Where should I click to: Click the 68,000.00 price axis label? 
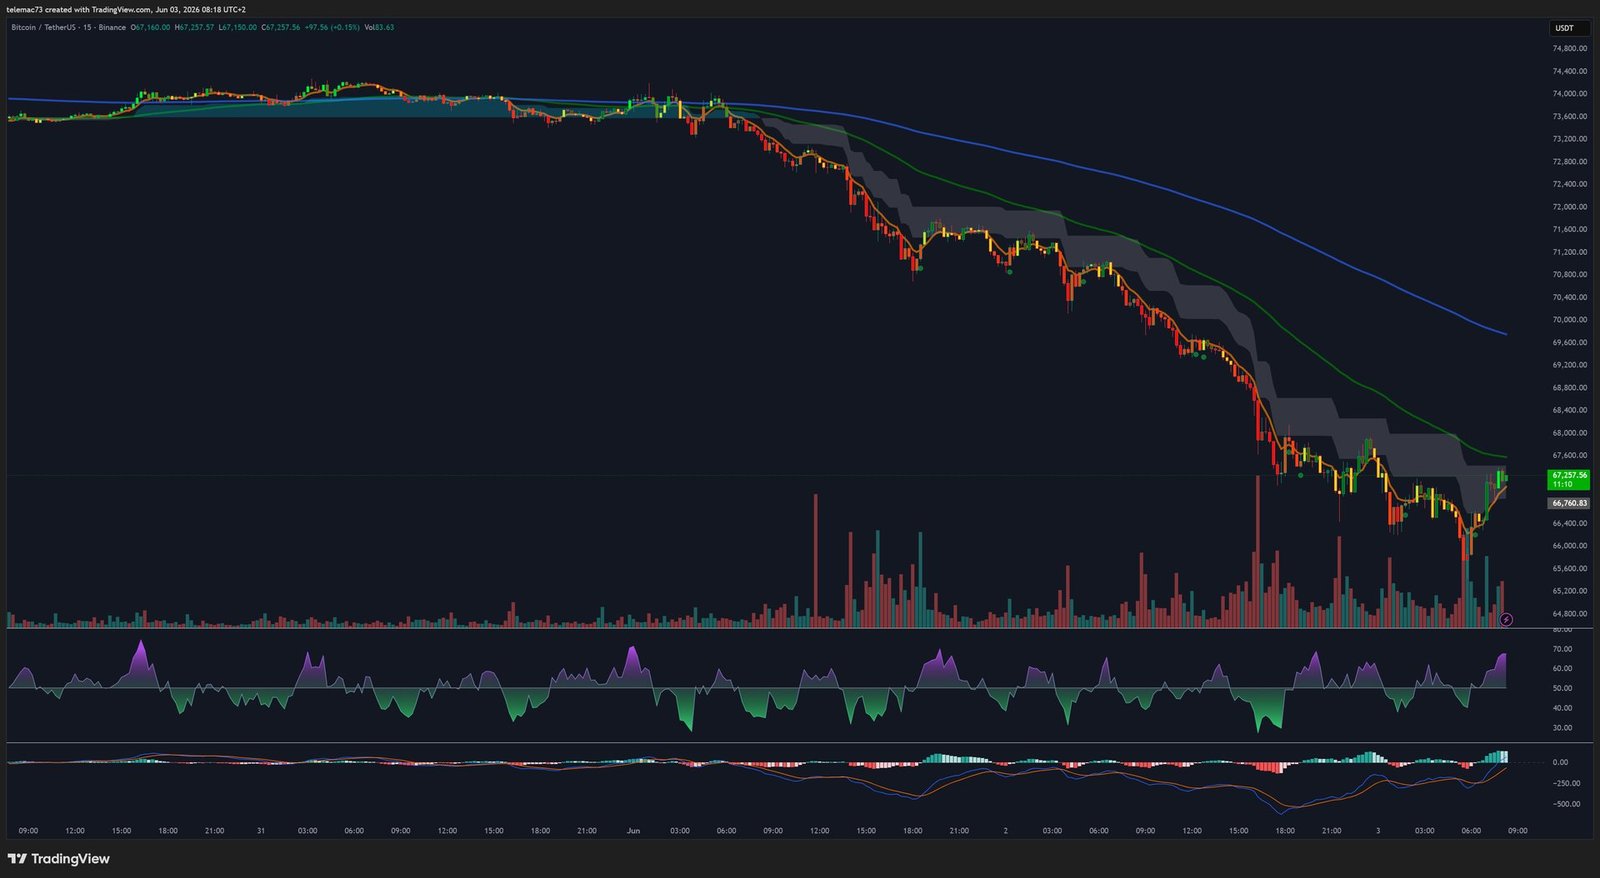coord(1569,433)
